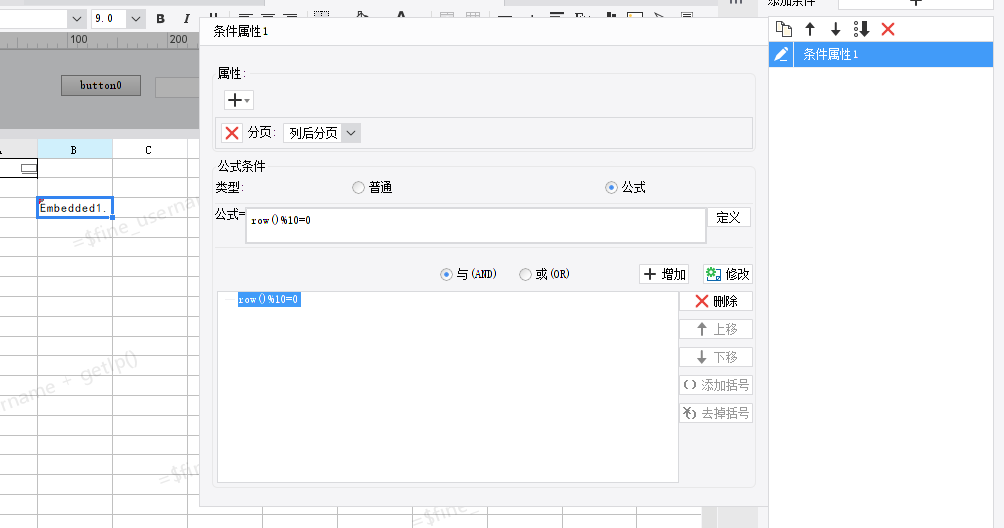Viewport: 1004px width, 528px height.
Task: Toggle bold formatting
Action: pos(160,19)
